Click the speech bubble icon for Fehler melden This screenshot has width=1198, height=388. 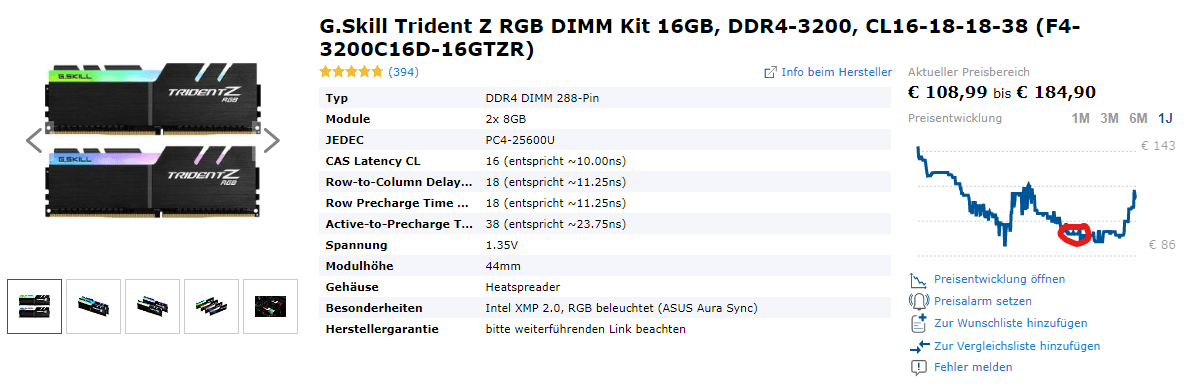pyautogui.click(x=918, y=367)
